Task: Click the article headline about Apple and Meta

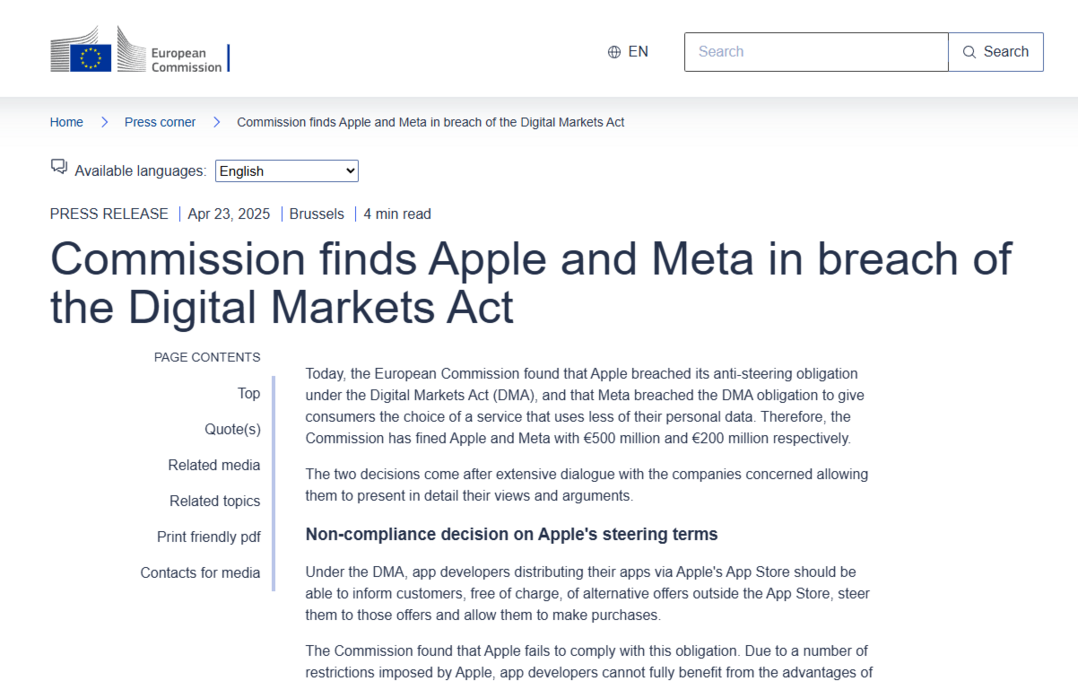Action: (x=531, y=283)
